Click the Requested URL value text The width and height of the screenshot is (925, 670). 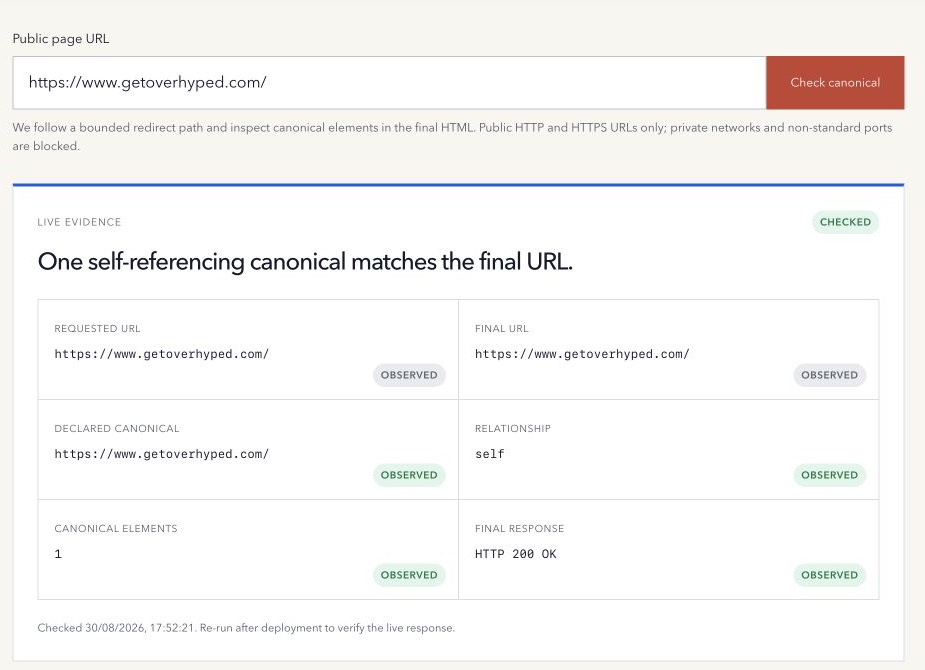162,354
